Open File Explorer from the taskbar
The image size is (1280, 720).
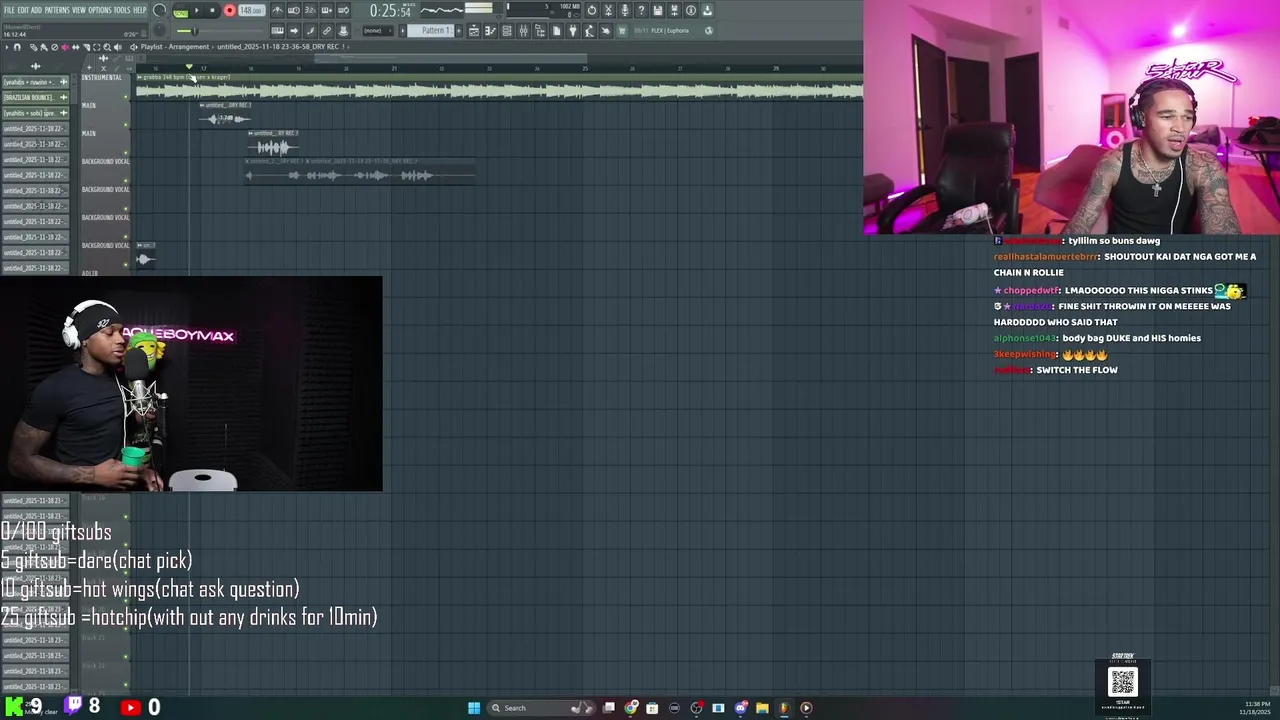coord(762,708)
